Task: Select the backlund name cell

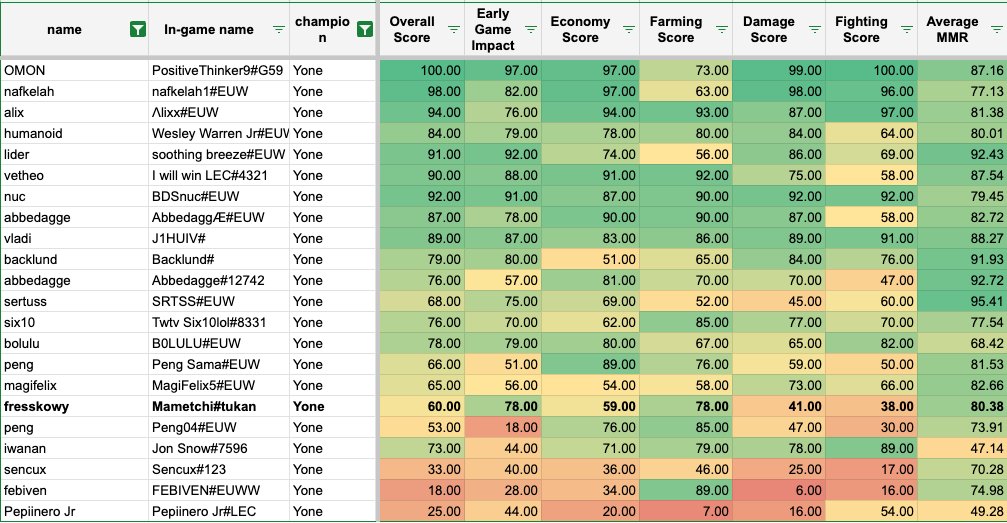Action: (74, 260)
